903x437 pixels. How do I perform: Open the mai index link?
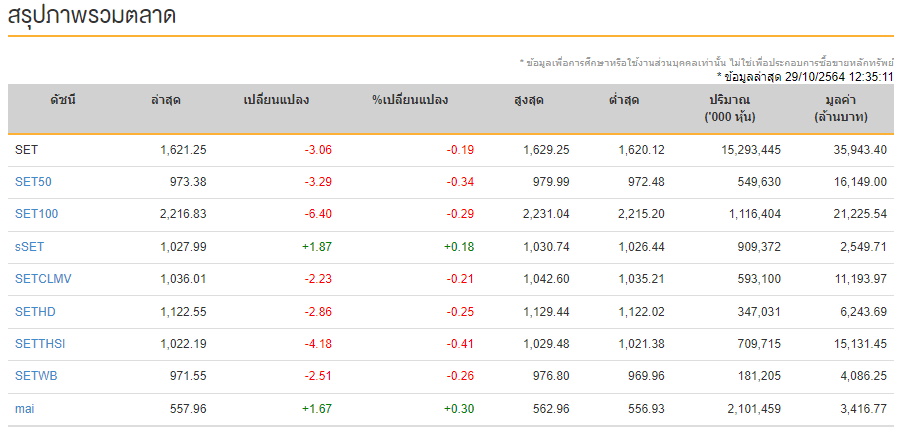click(25, 409)
